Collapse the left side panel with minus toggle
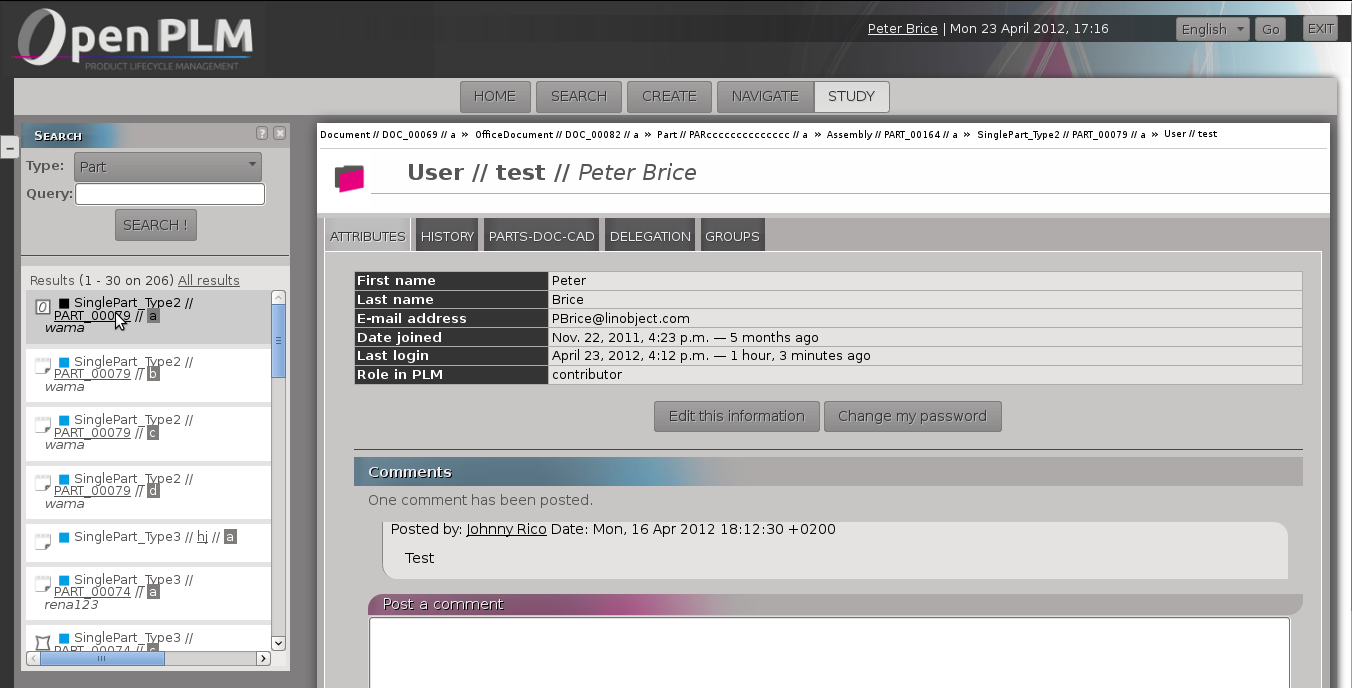 point(9,148)
